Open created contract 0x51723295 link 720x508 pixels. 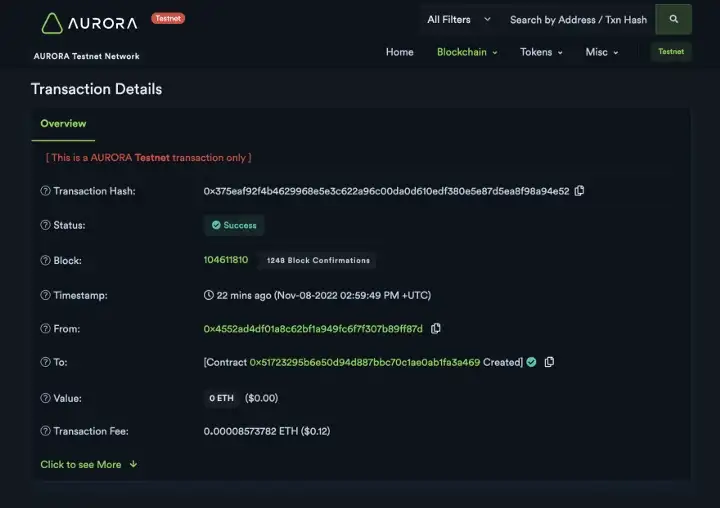click(365, 362)
